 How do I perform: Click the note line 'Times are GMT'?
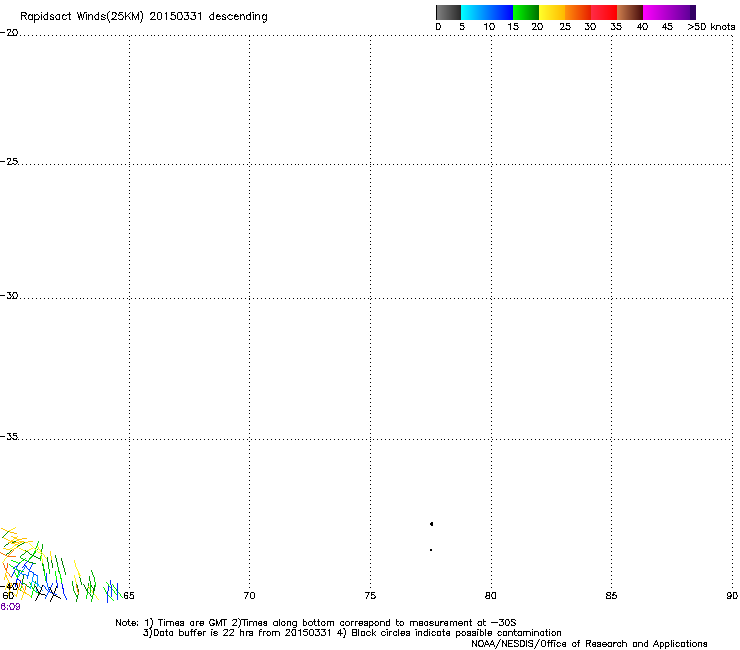tap(193, 623)
